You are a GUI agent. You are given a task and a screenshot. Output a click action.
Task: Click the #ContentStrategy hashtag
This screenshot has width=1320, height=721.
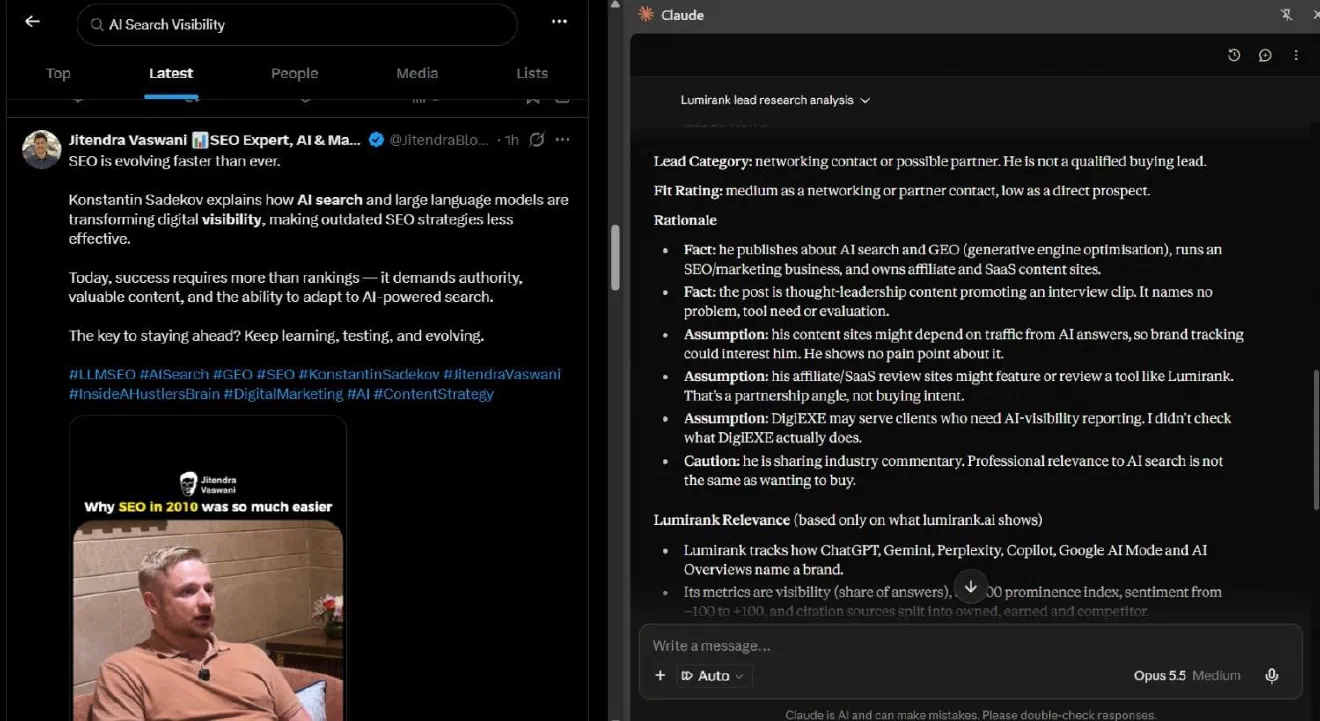point(433,394)
